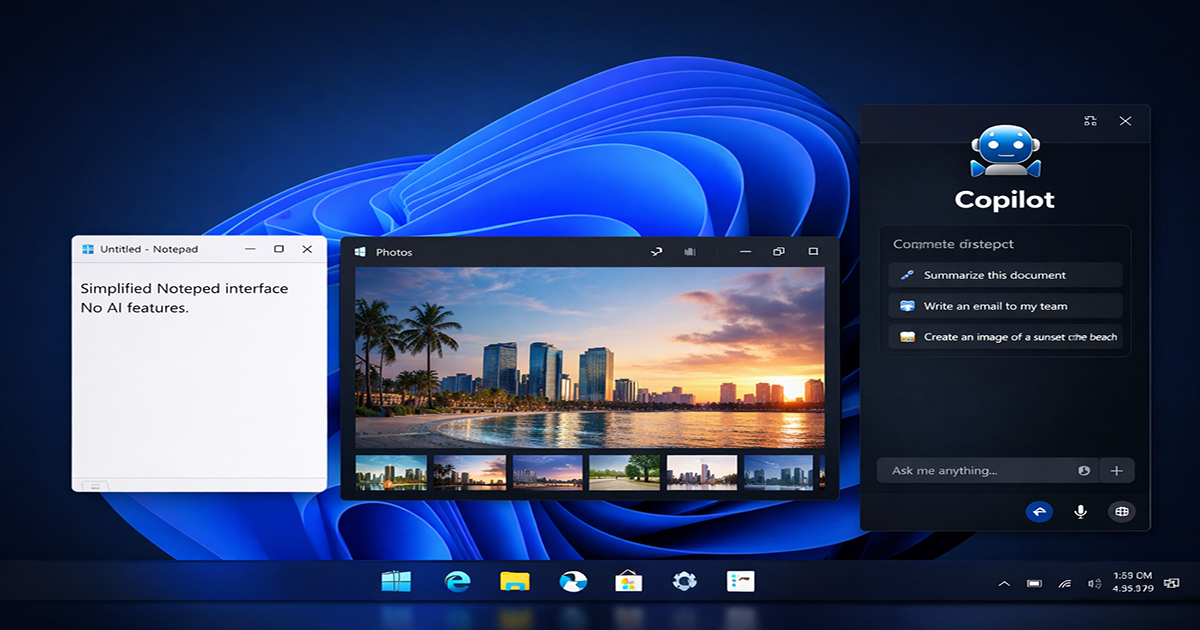This screenshot has height=630, width=1200.
Task: Click the microphone icon in Copilot
Action: coord(1080,512)
